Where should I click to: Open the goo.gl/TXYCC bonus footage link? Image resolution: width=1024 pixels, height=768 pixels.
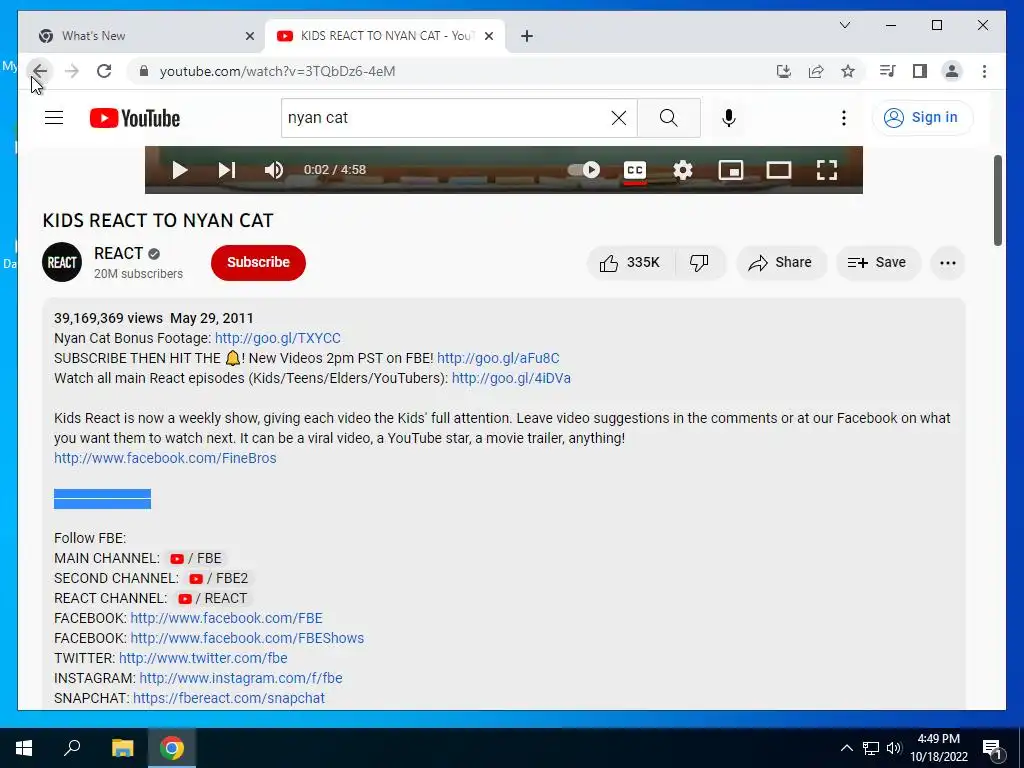tap(278, 338)
